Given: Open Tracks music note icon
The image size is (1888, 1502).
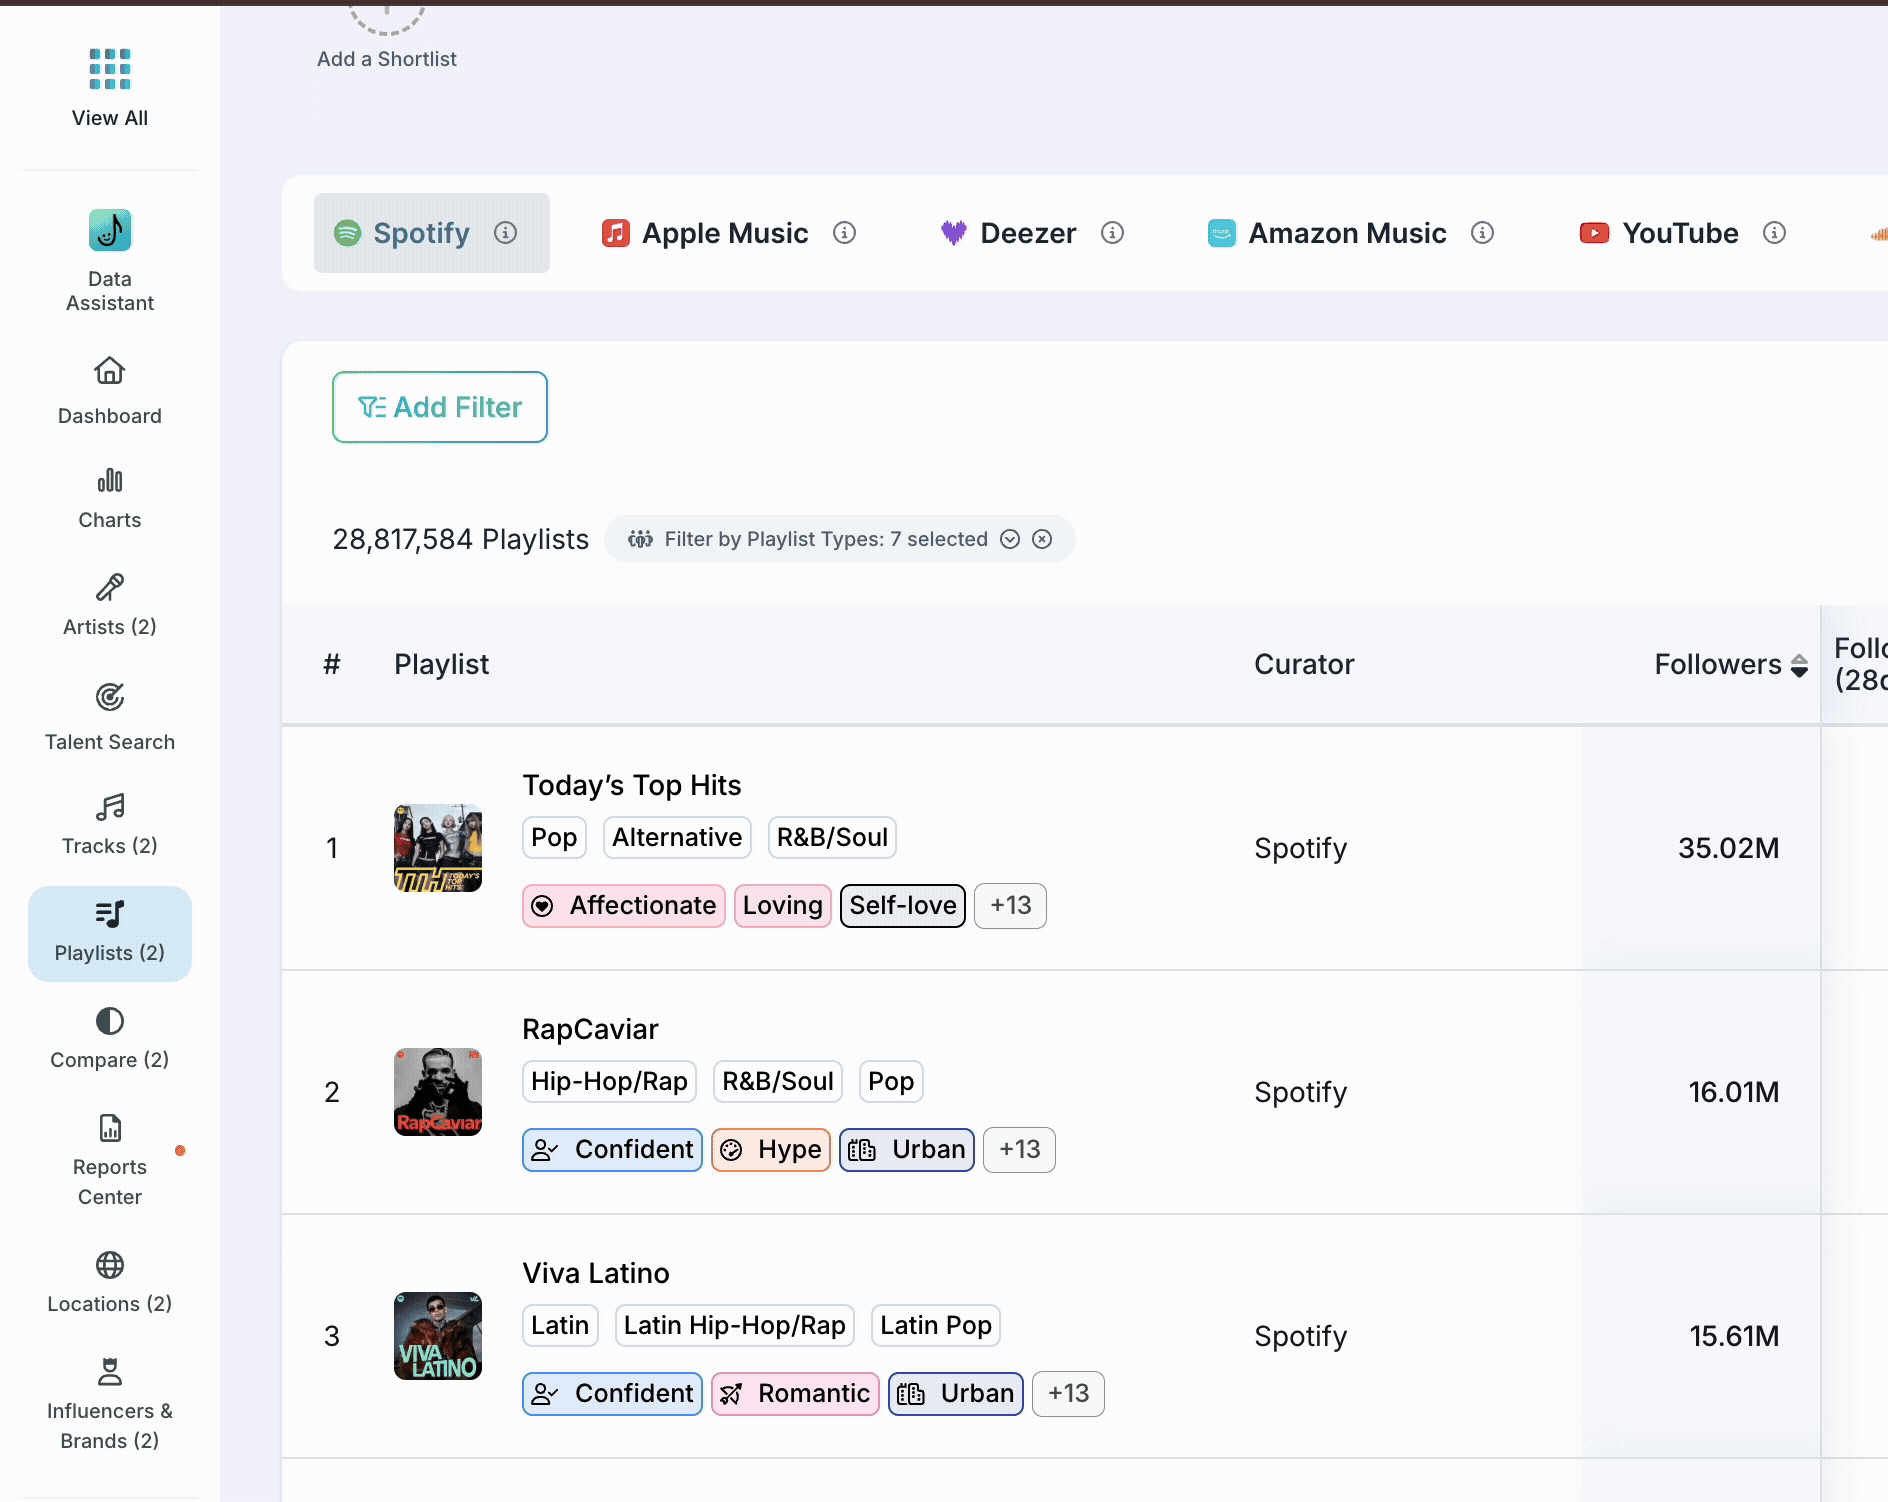Looking at the screenshot, I should [x=110, y=806].
